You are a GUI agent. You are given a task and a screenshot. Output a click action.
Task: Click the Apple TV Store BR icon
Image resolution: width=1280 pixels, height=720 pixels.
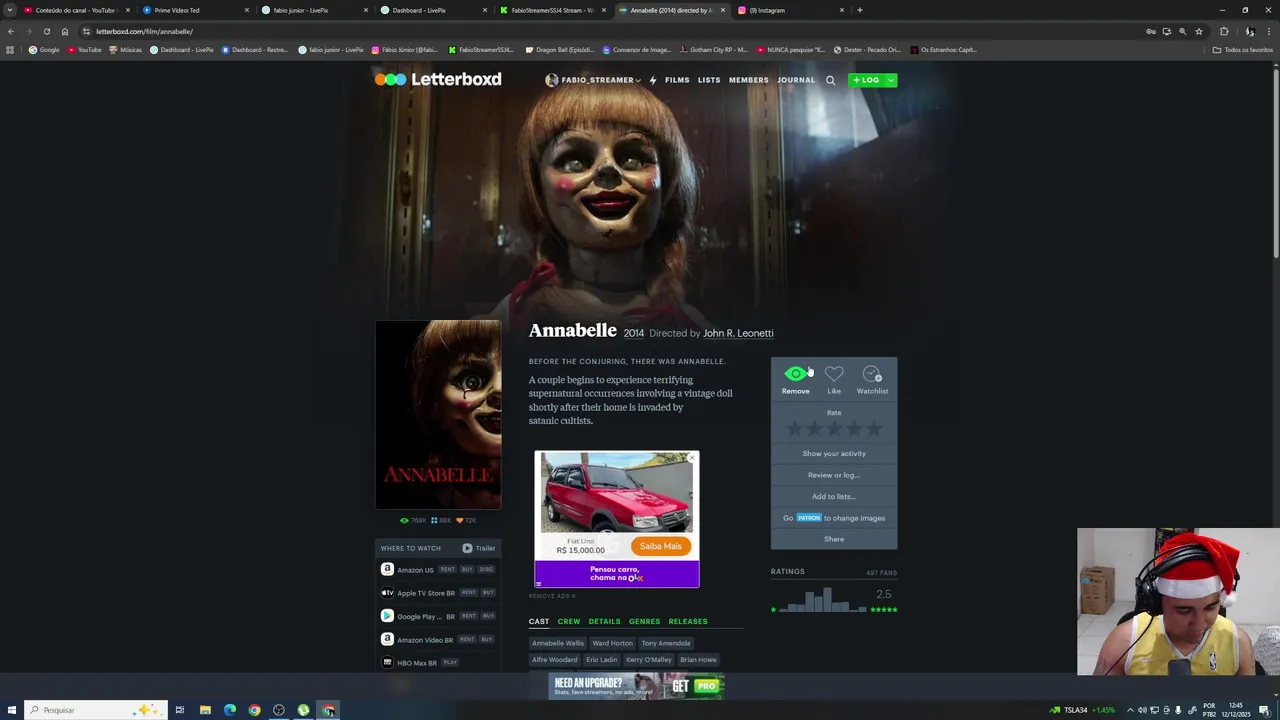pyautogui.click(x=387, y=592)
